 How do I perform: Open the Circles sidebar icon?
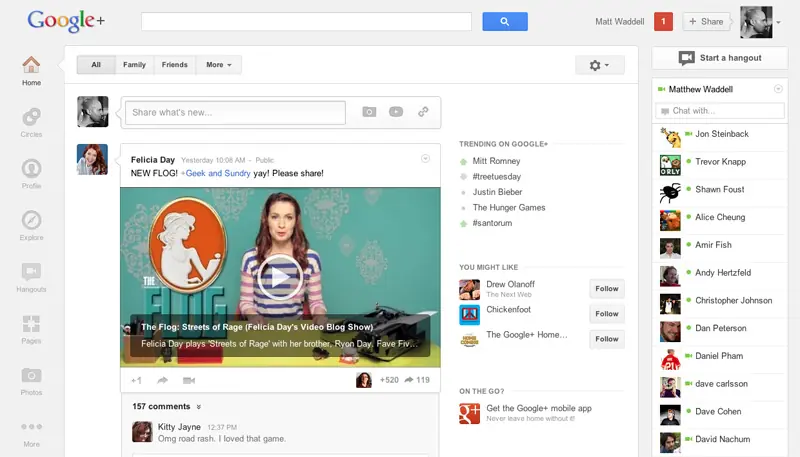31,117
